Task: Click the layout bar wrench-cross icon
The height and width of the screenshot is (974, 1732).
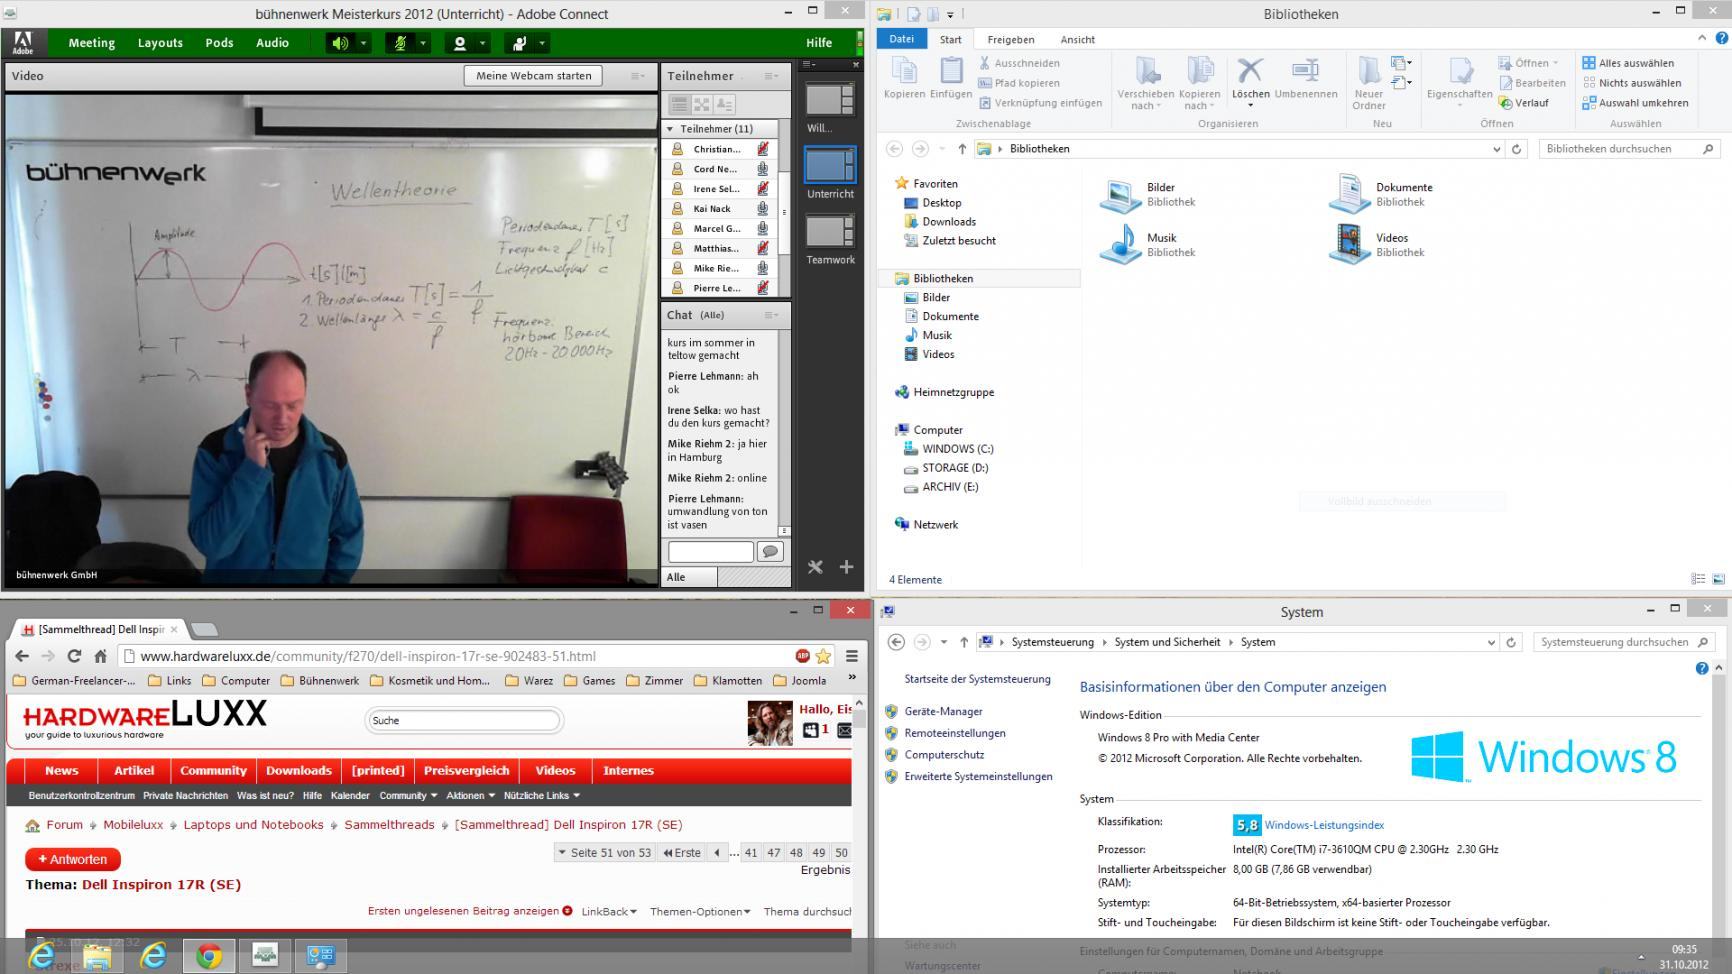Action: coord(815,567)
